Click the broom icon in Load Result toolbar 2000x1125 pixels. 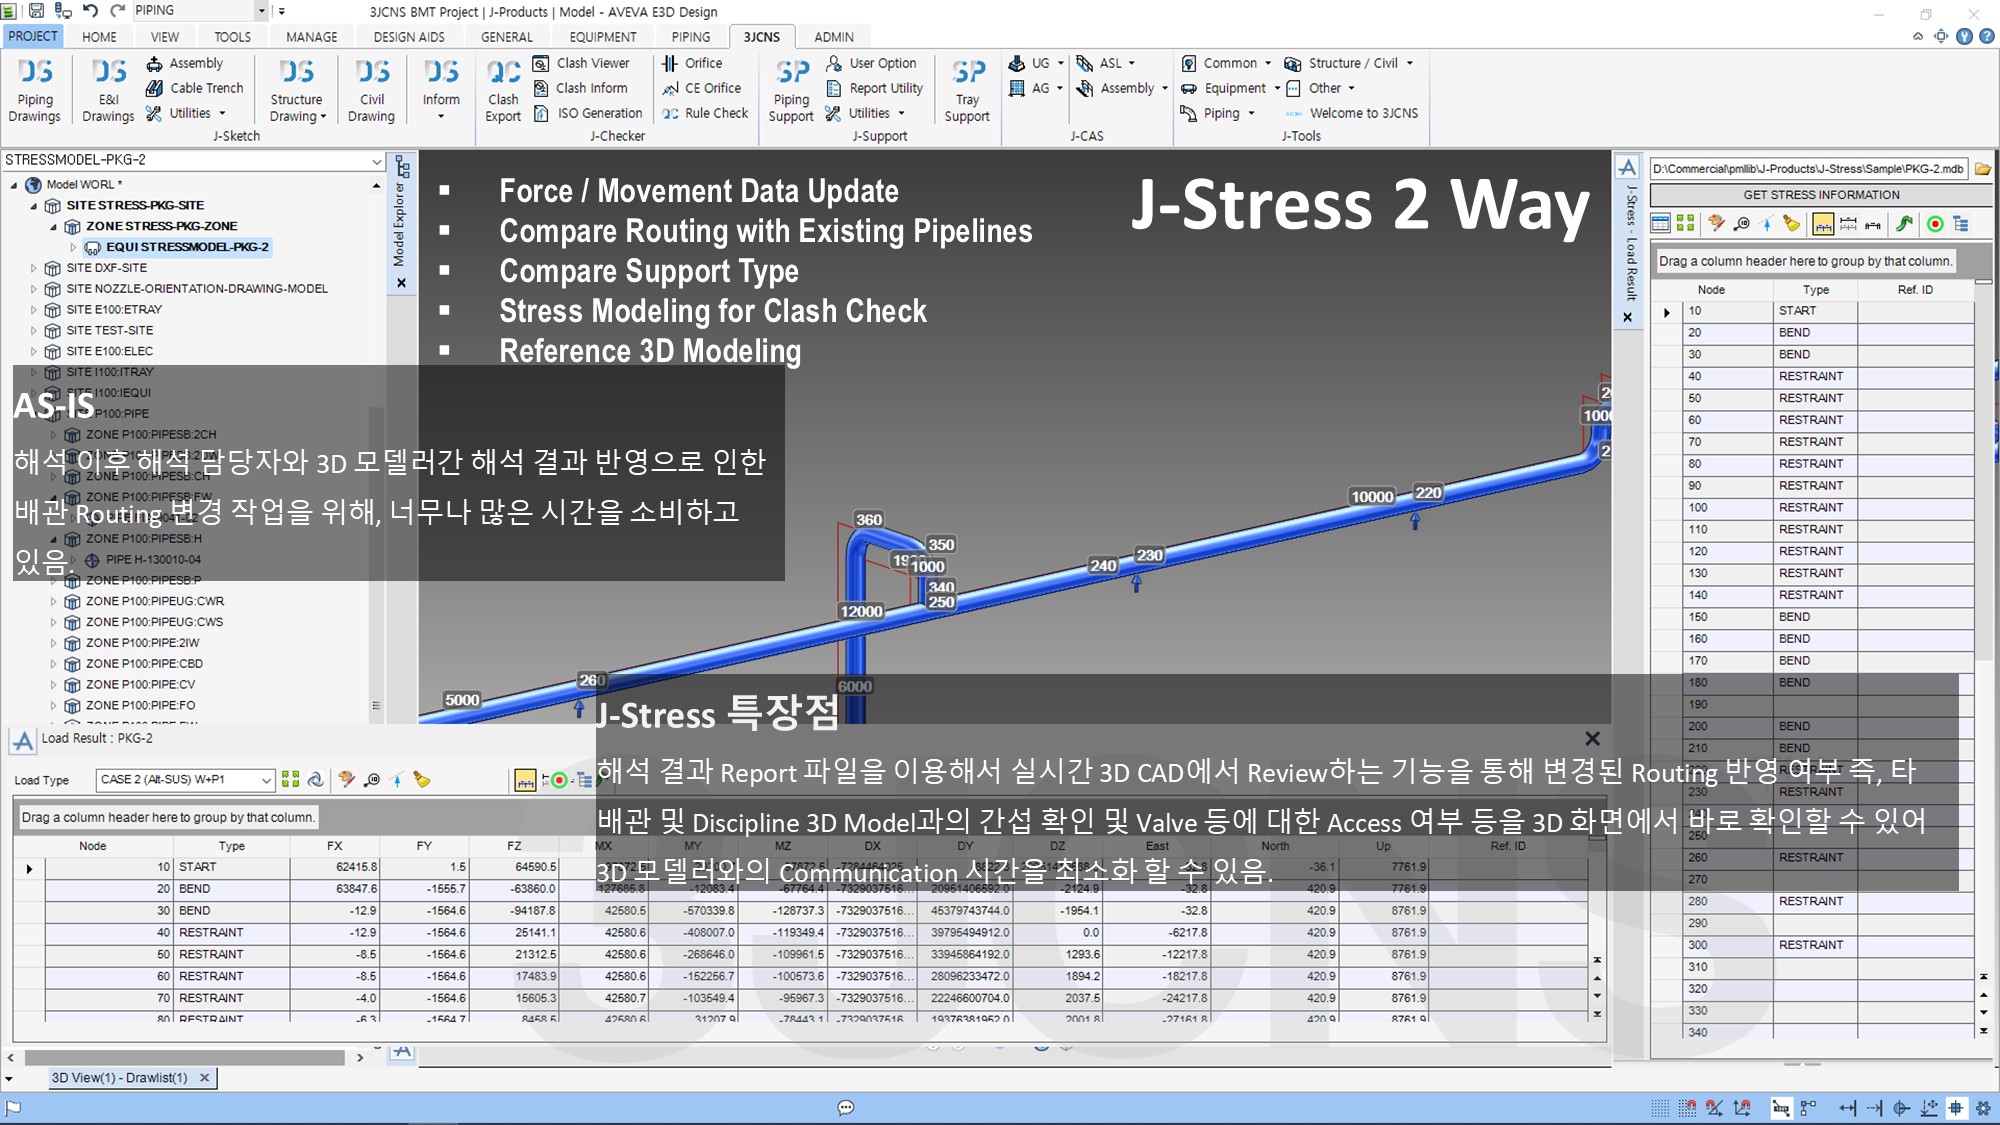point(422,779)
